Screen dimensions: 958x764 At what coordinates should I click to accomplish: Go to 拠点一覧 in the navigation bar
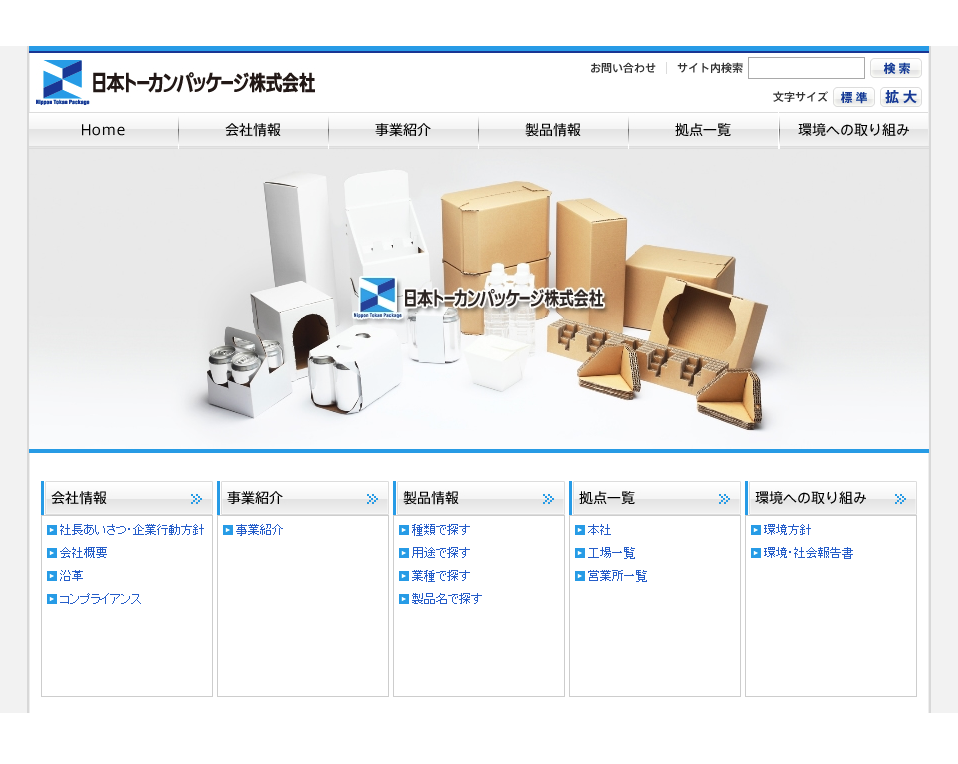coord(703,130)
